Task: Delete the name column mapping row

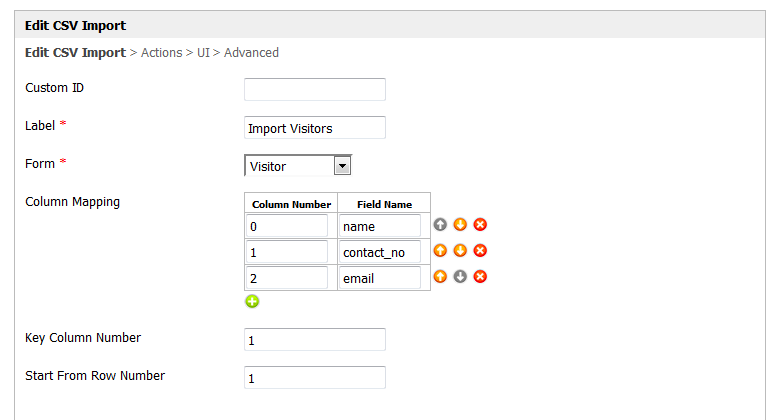Action: (480, 225)
